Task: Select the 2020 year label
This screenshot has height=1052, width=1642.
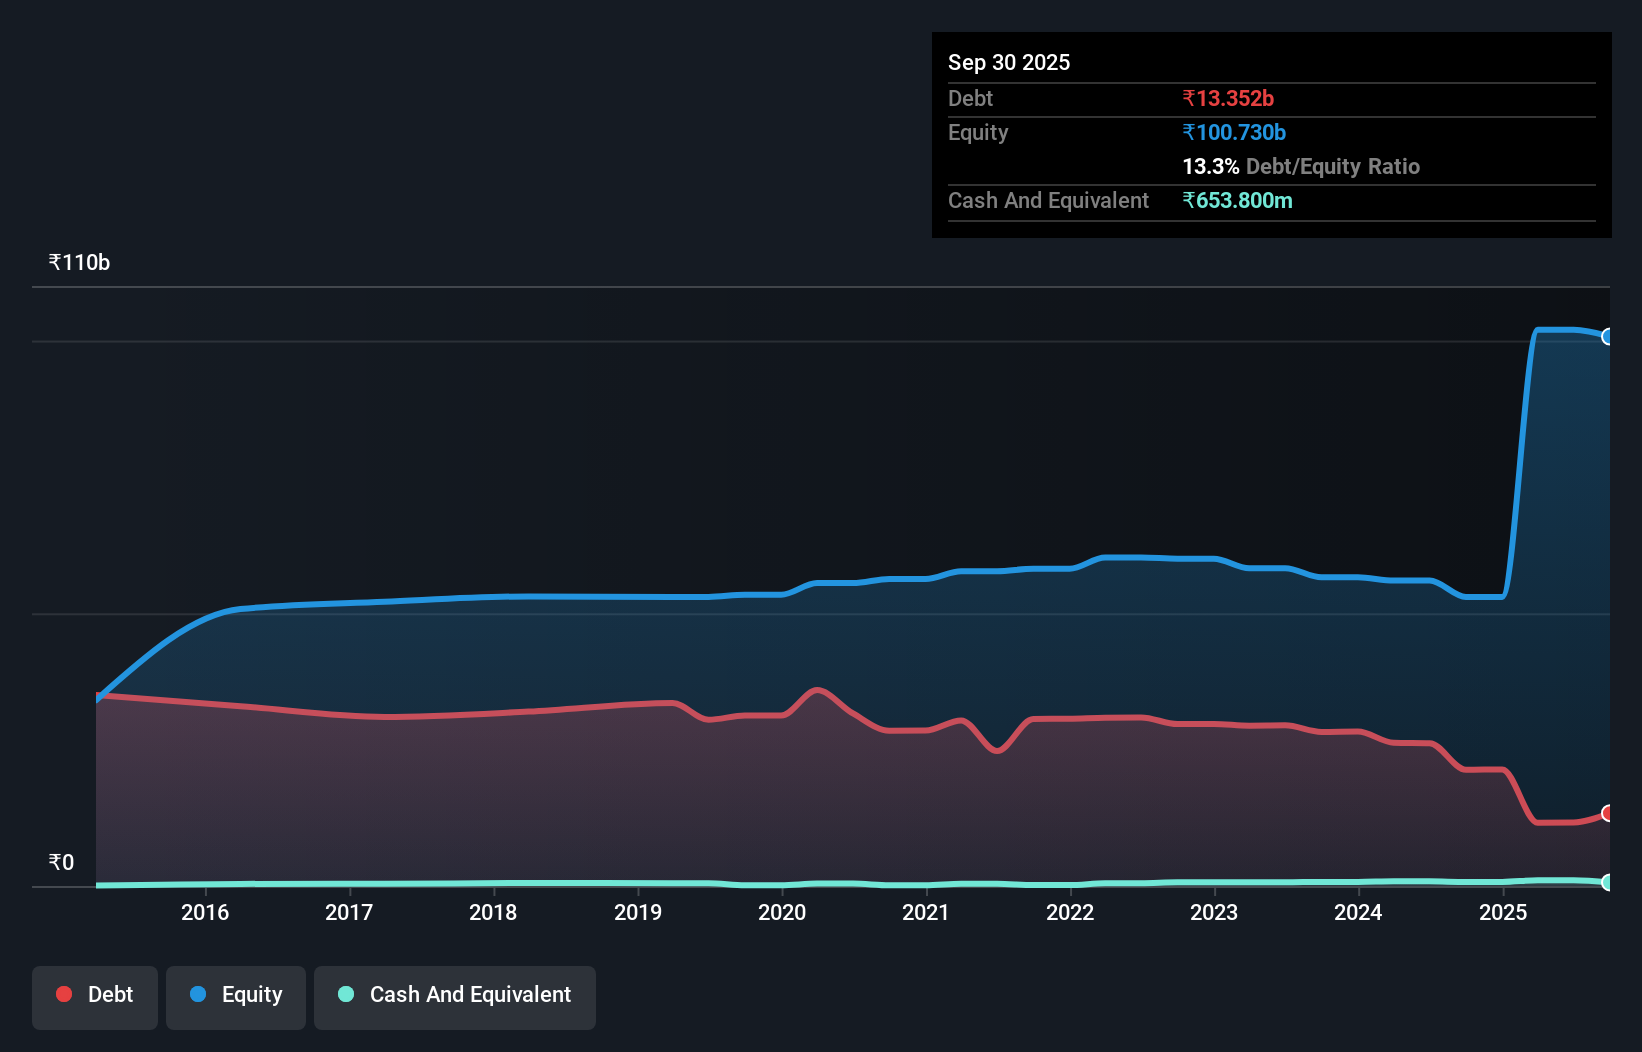Action: [782, 913]
